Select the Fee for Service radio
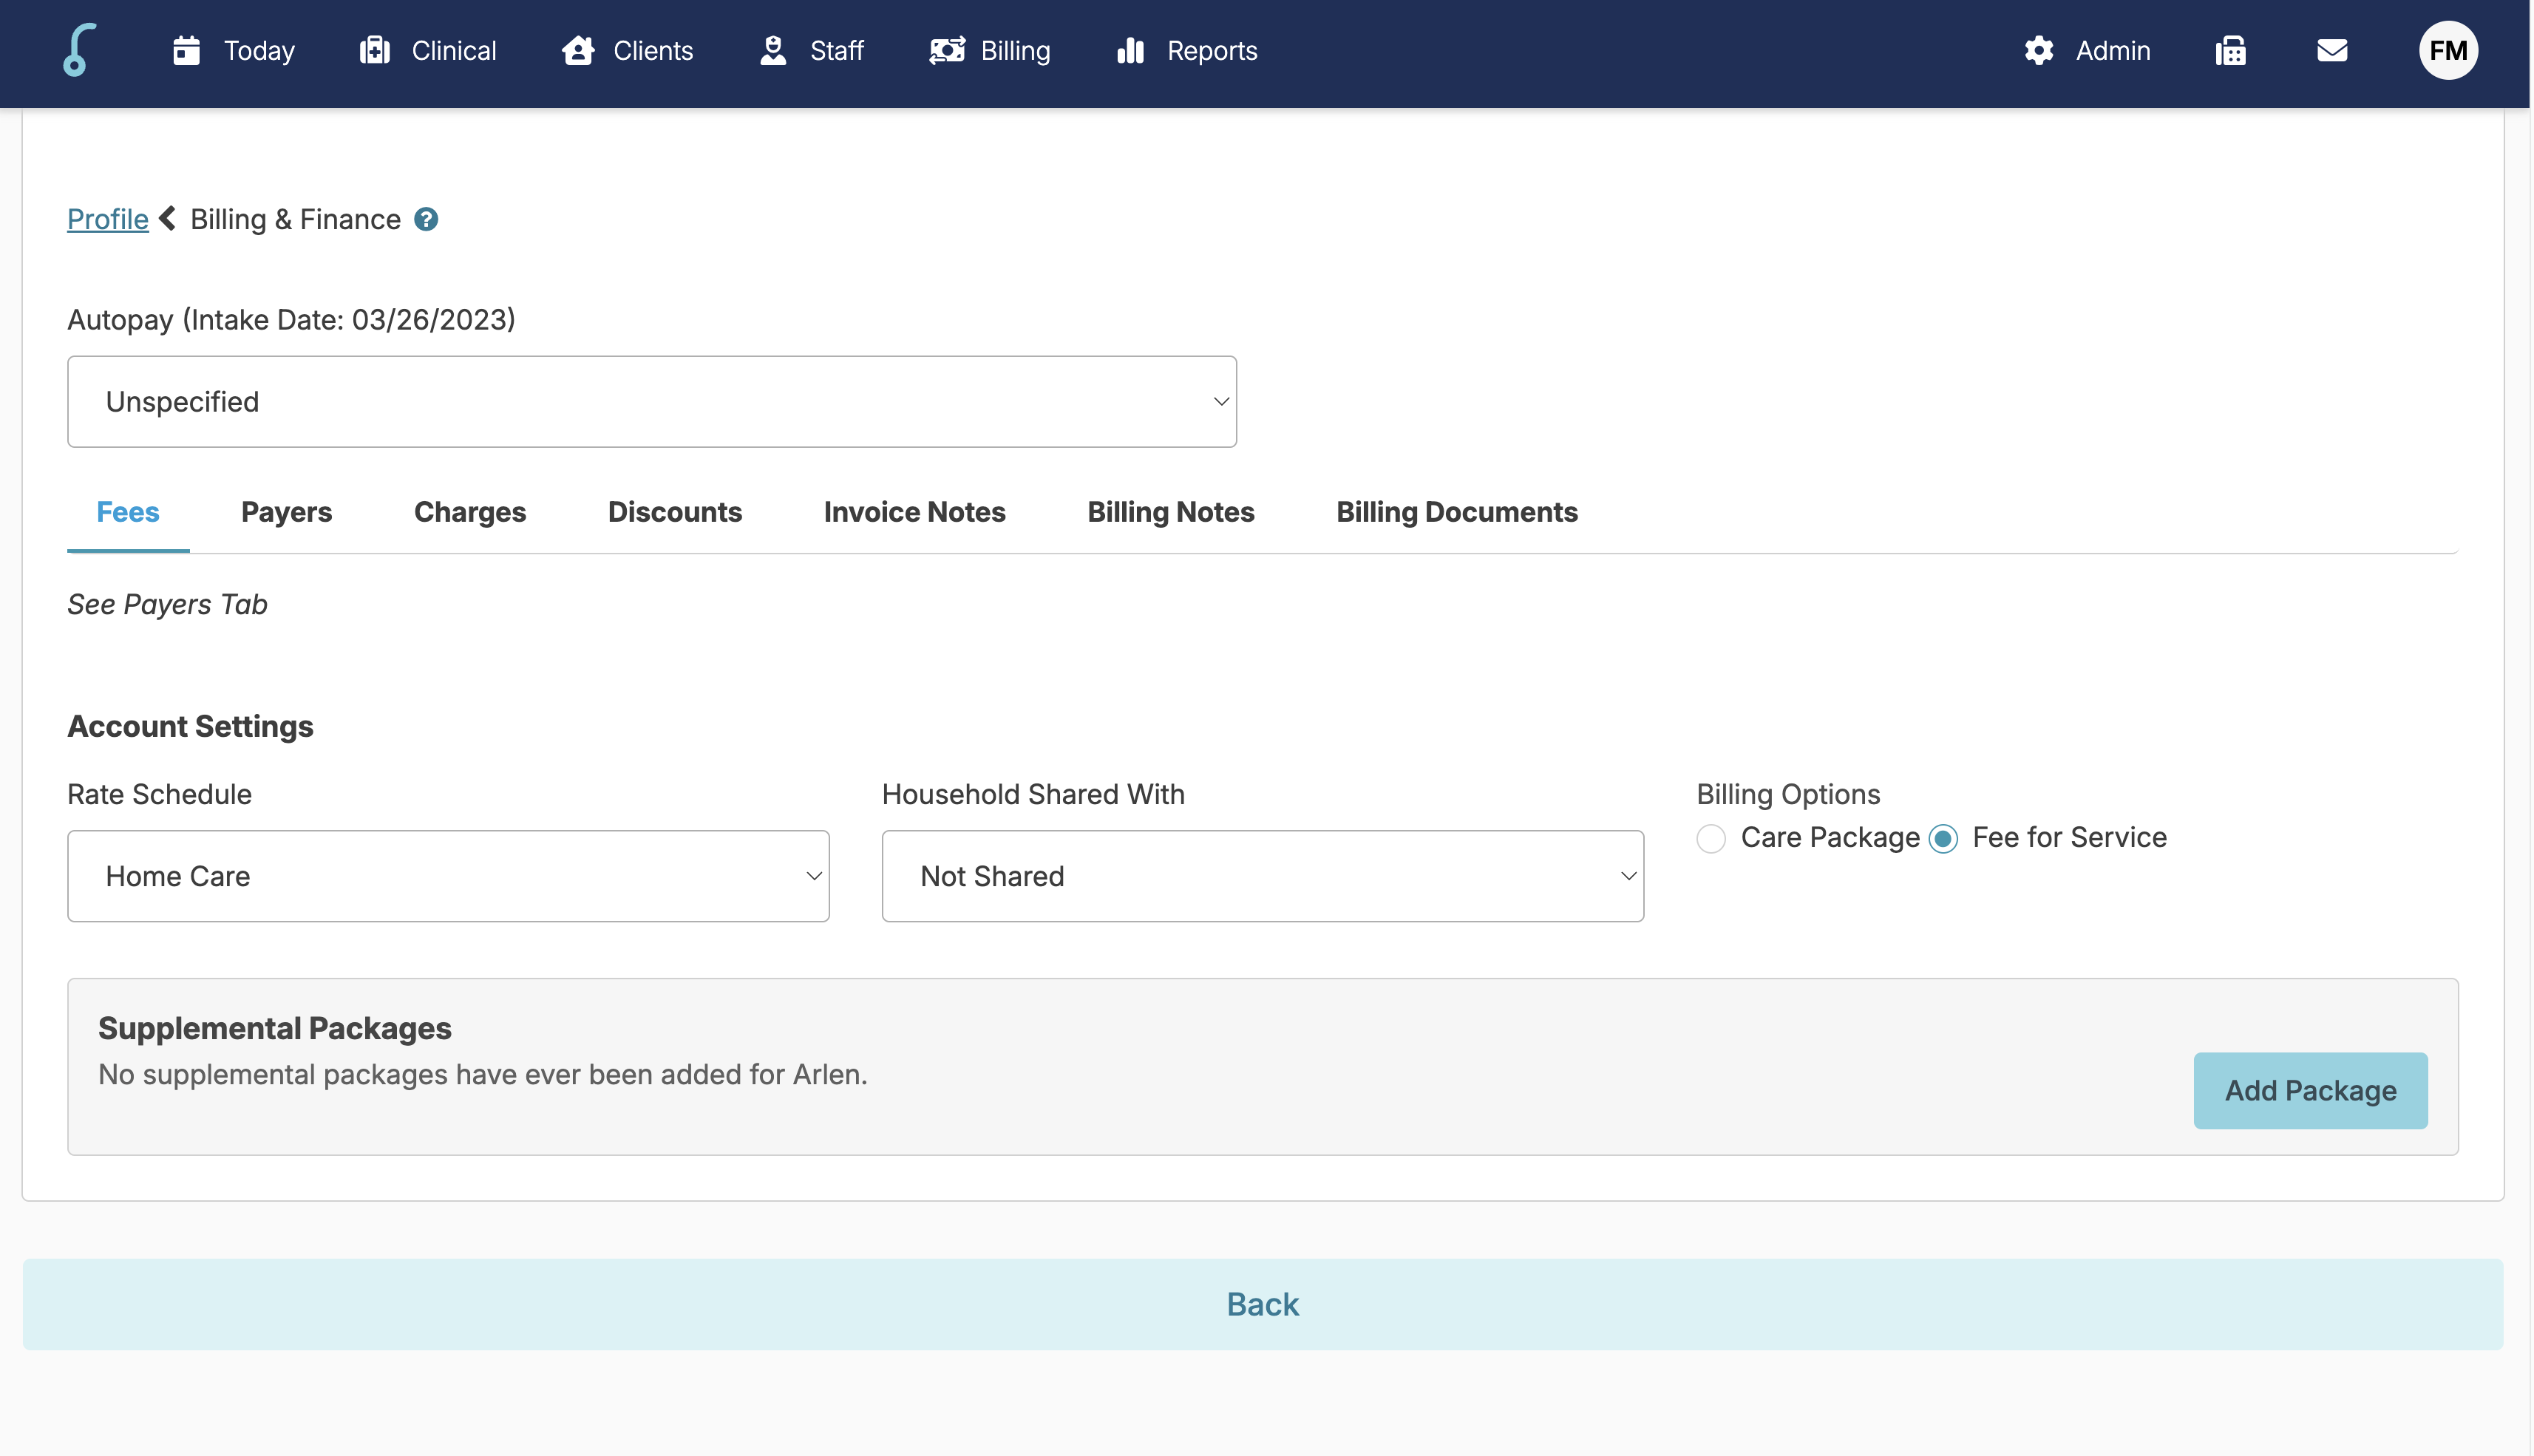 point(1943,838)
